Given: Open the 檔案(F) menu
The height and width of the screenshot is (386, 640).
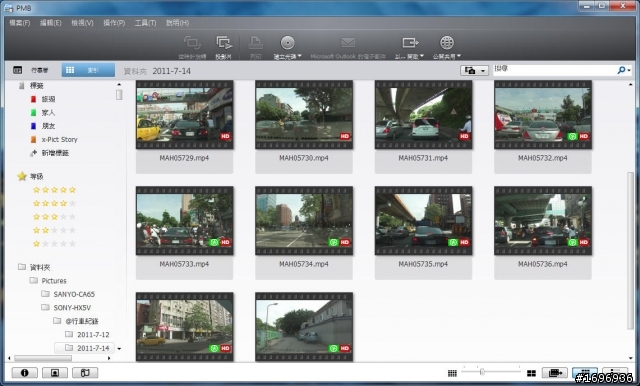Looking at the screenshot, I should tap(20, 23).
